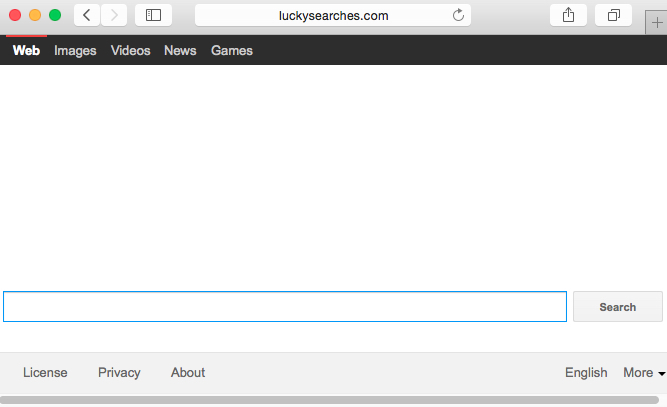The image size is (667, 407).
Task: Open the Games tab
Action: coord(232,51)
